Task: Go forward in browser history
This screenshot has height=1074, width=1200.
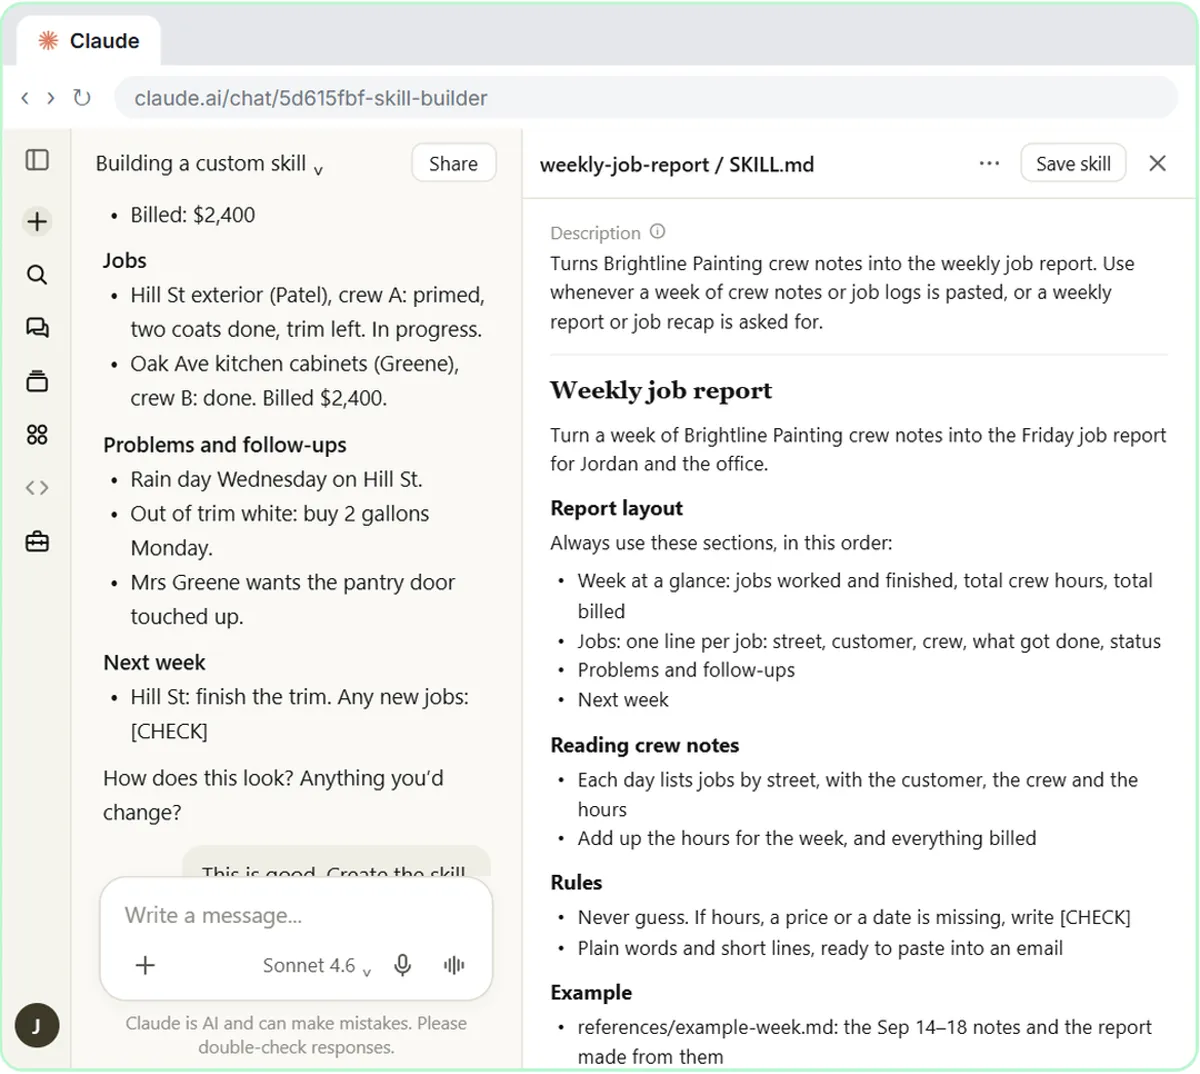Action: click(x=51, y=98)
